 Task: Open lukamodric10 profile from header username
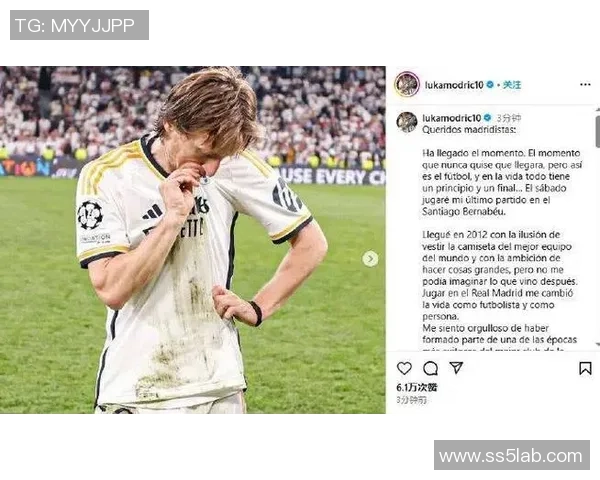(x=454, y=85)
